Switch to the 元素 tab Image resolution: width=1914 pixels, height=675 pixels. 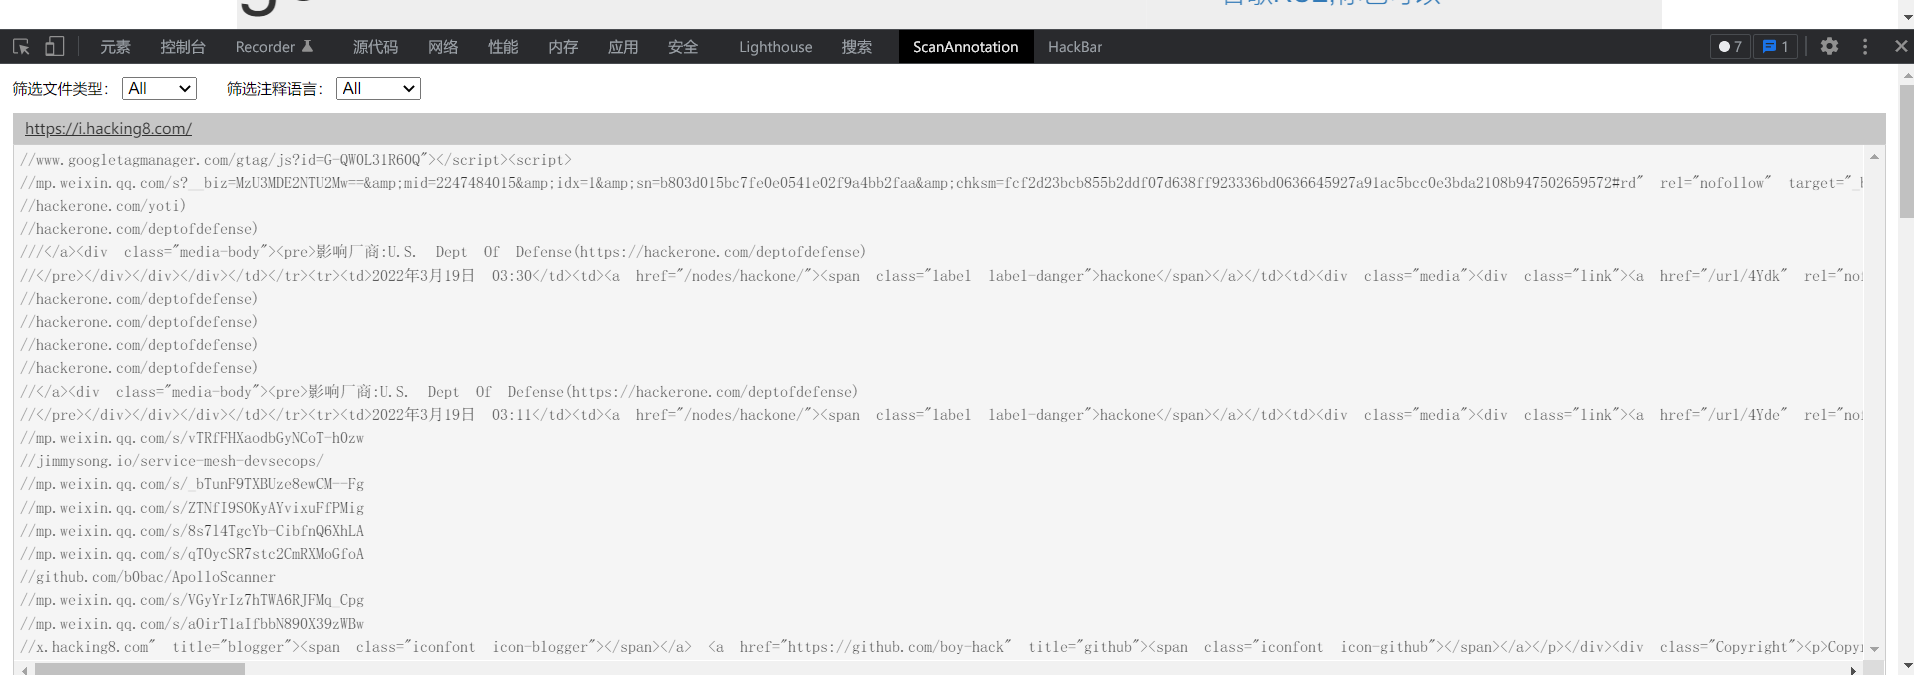115,46
